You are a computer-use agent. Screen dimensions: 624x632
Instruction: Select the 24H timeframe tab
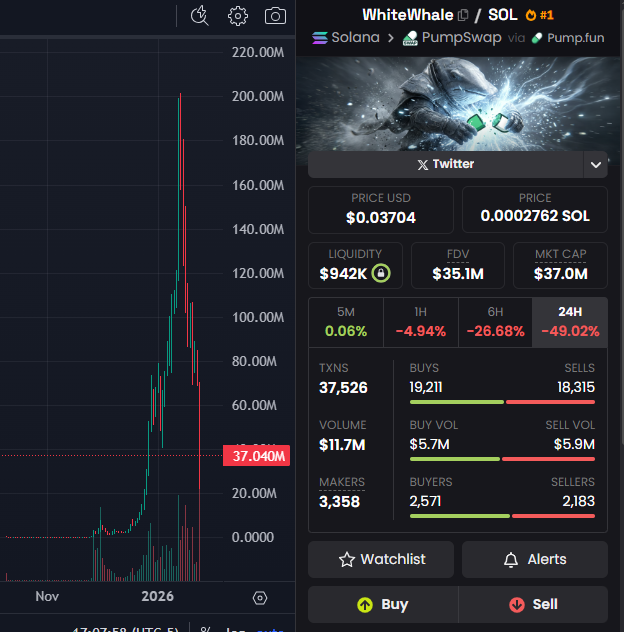[570, 322]
